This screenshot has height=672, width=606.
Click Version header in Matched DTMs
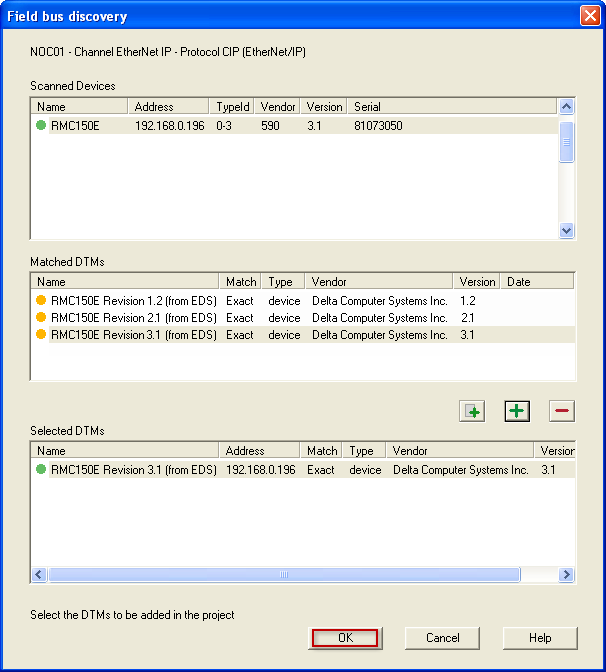point(477,282)
